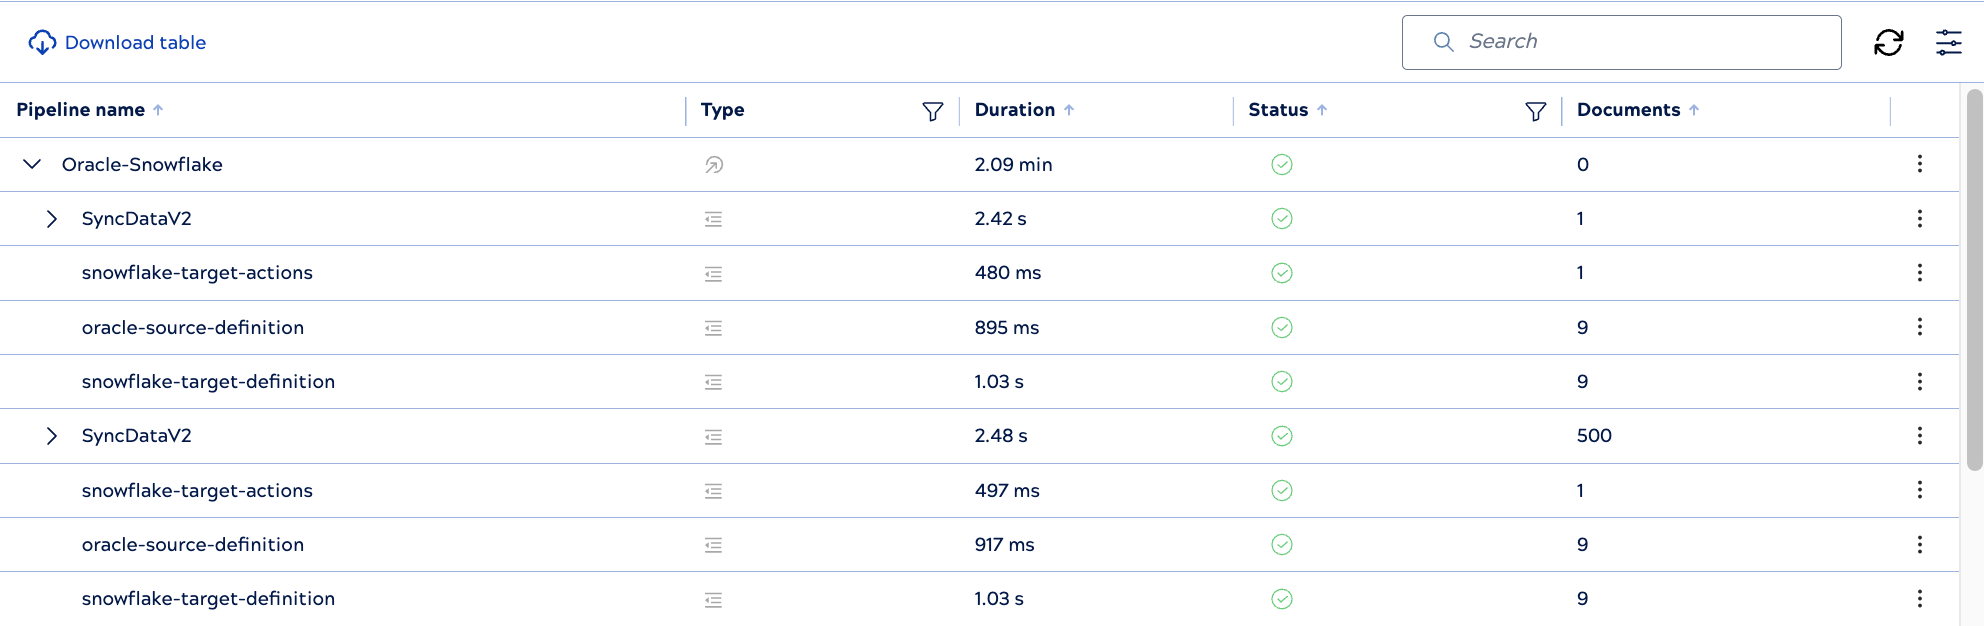Image resolution: width=1984 pixels, height=626 pixels.
Task: Click into the Search input field
Action: click(1640, 42)
